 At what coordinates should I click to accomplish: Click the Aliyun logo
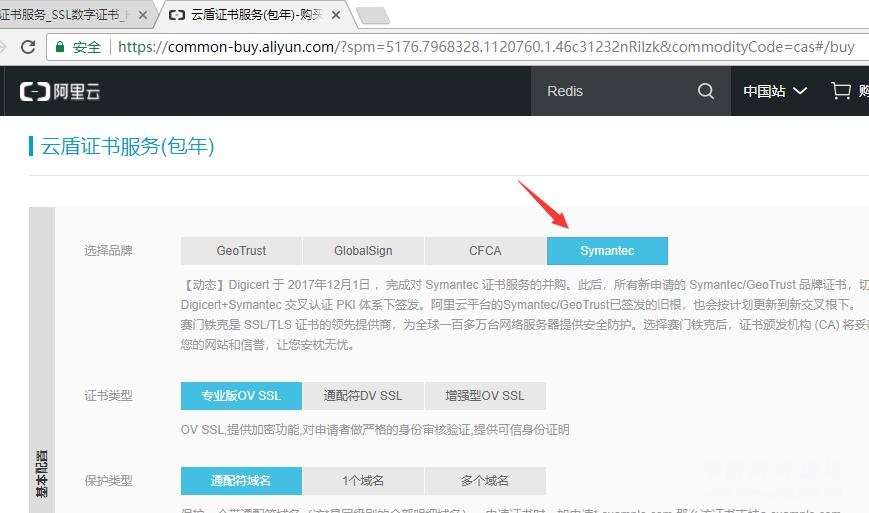60,91
